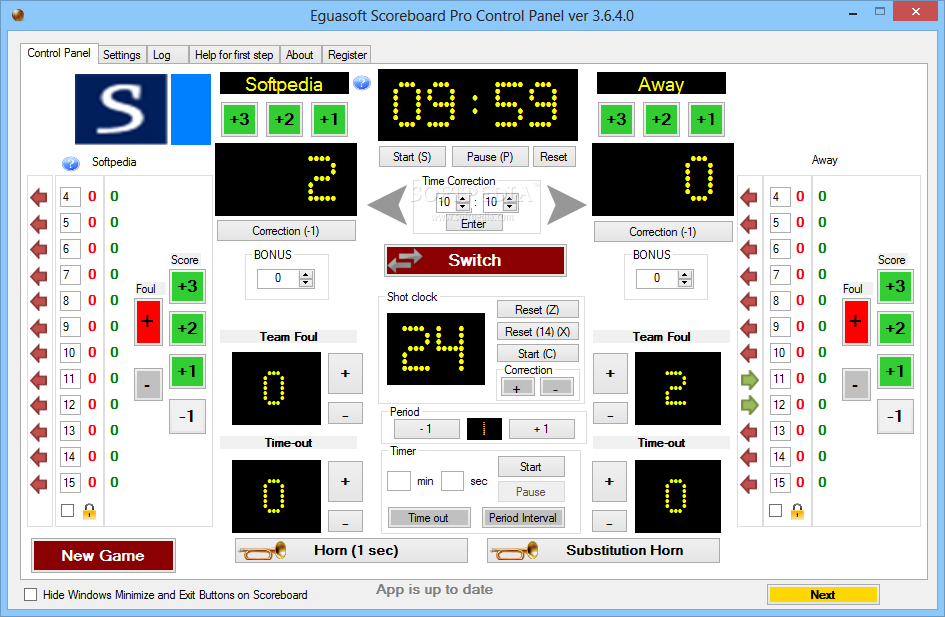Image resolution: width=945 pixels, height=617 pixels.
Task: Increase Softpedia Team Foul with plus
Action: pyautogui.click(x=345, y=374)
